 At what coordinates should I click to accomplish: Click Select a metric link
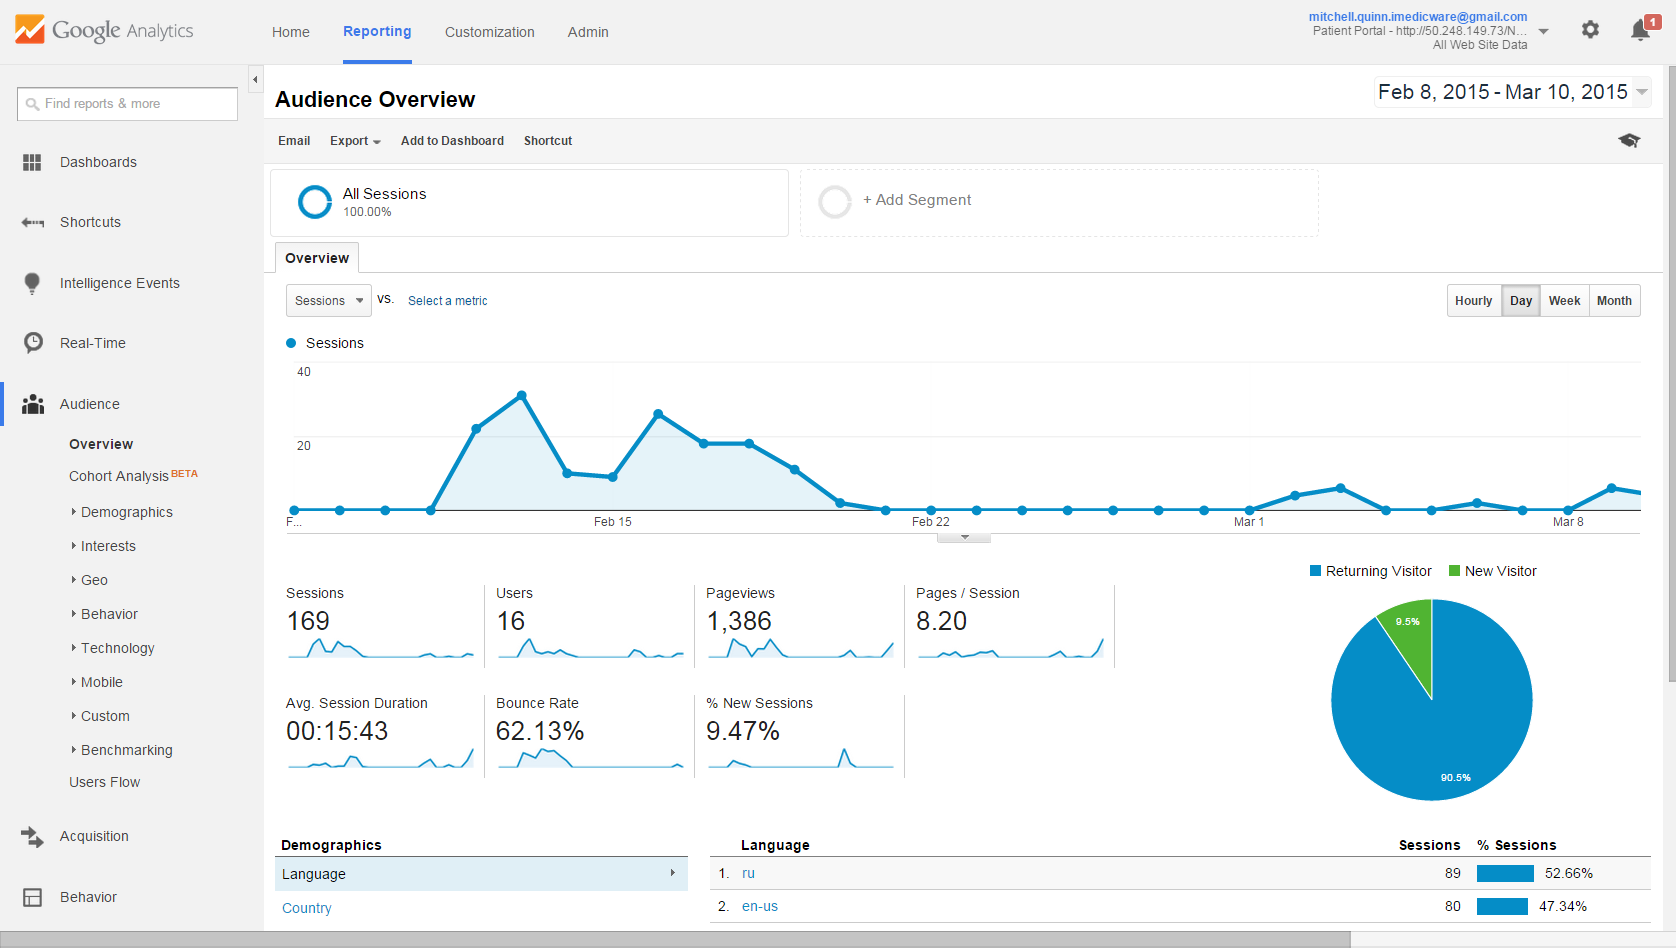448,301
